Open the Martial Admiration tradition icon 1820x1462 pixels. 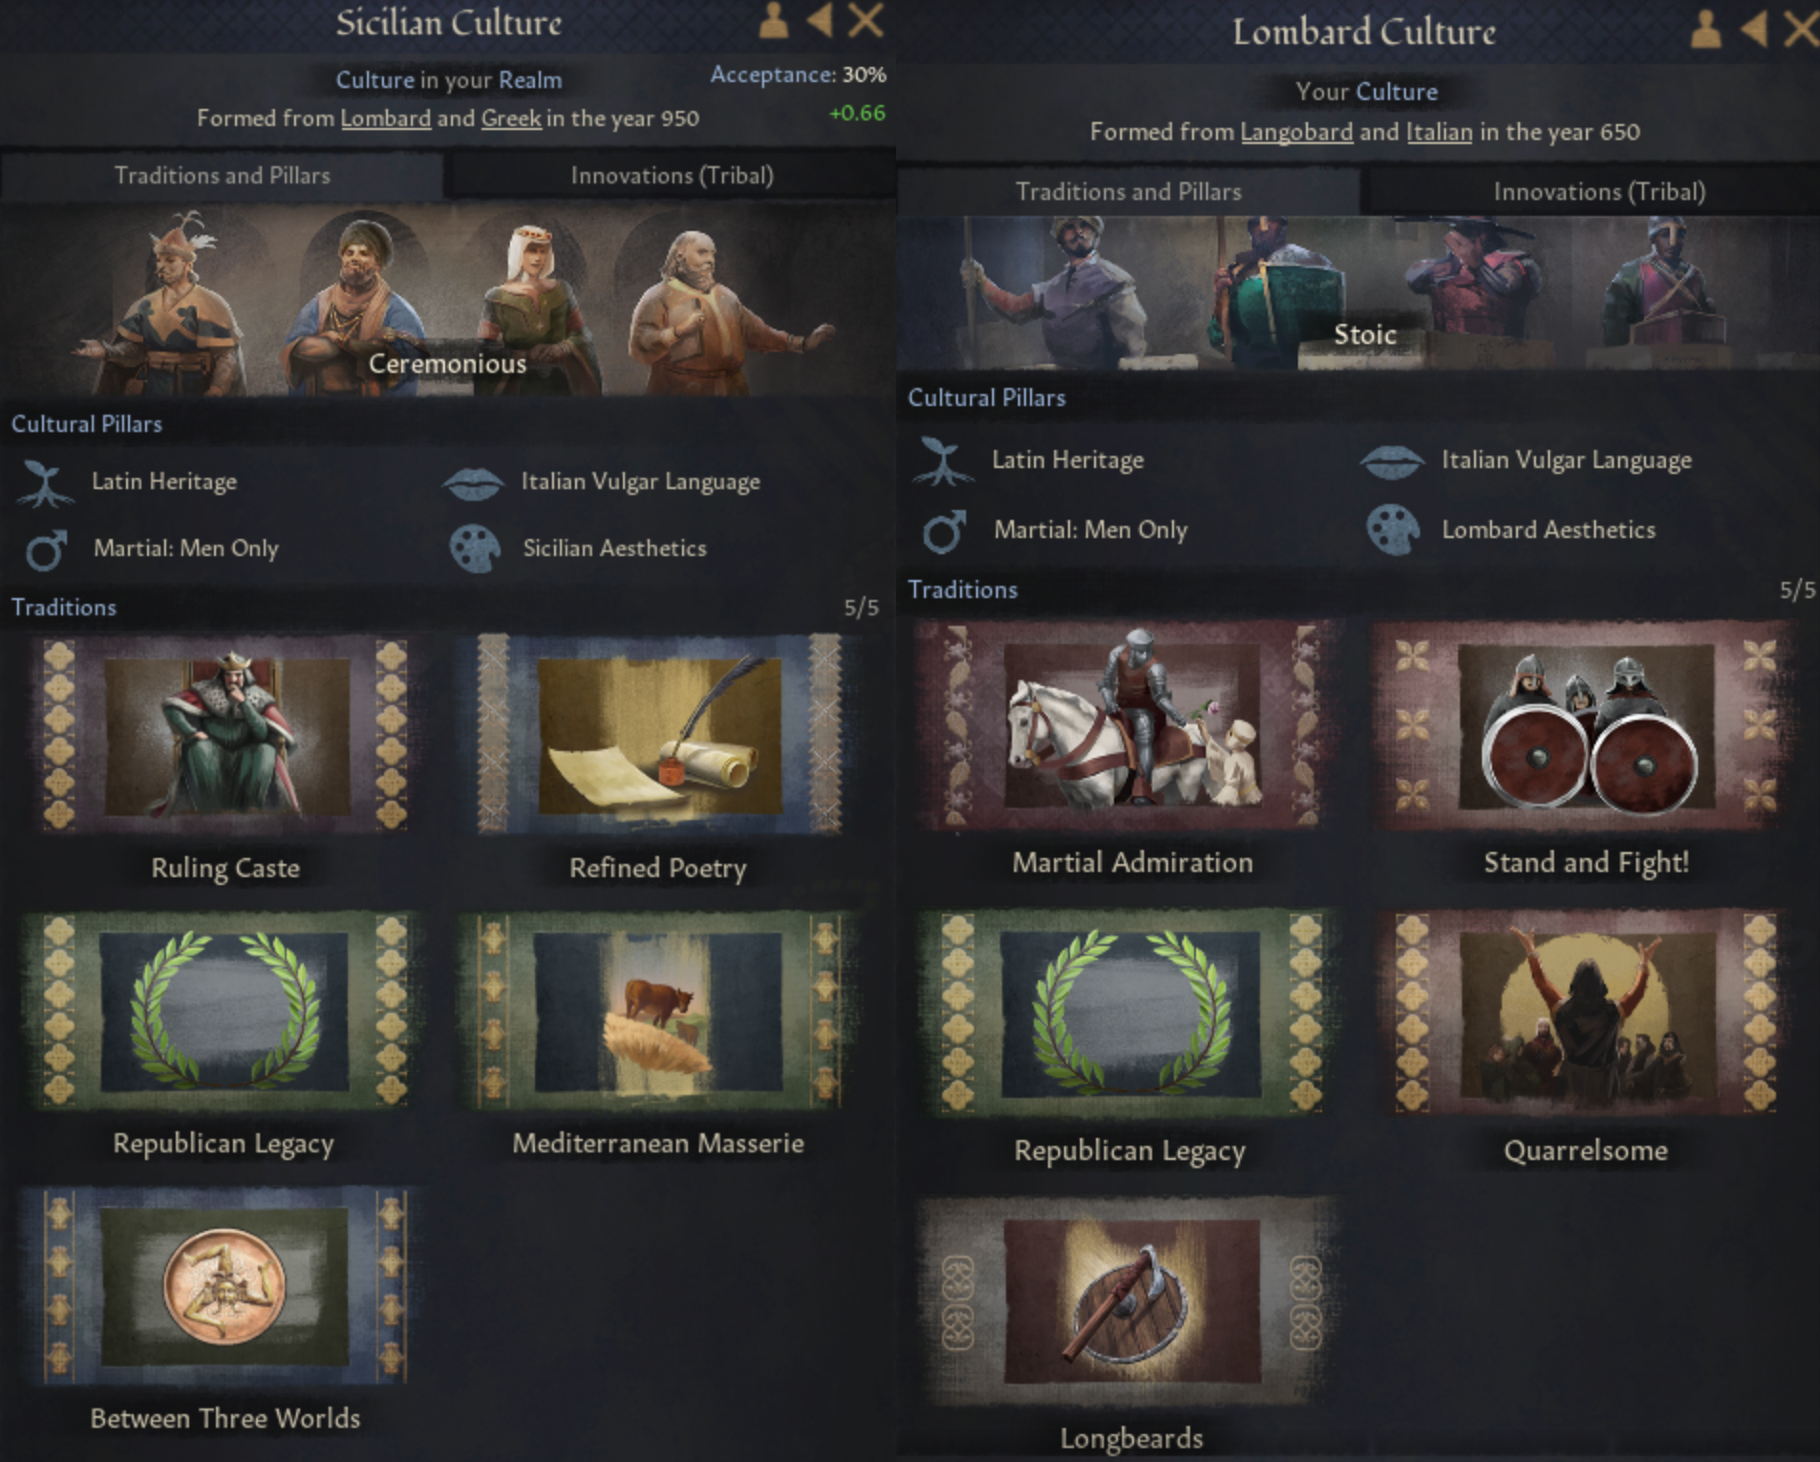click(x=1131, y=725)
